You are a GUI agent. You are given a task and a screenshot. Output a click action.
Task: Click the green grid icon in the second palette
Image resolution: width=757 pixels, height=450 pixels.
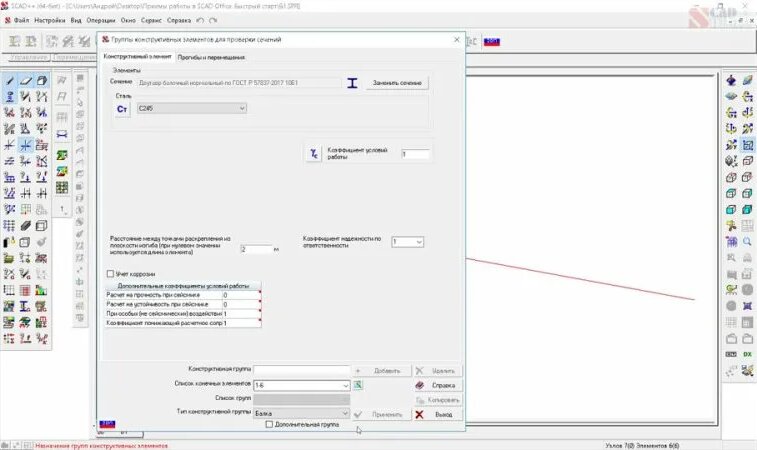(x=62, y=187)
